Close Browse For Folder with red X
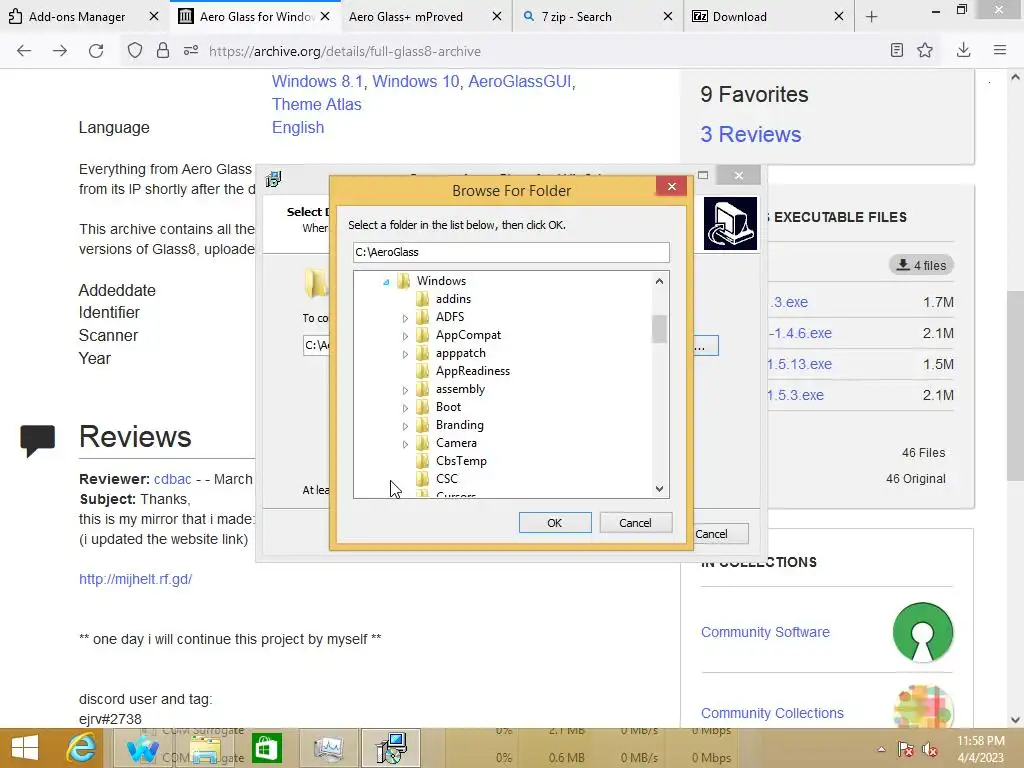Image resolution: width=1024 pixels, height=768 pixels. point(671,187)
